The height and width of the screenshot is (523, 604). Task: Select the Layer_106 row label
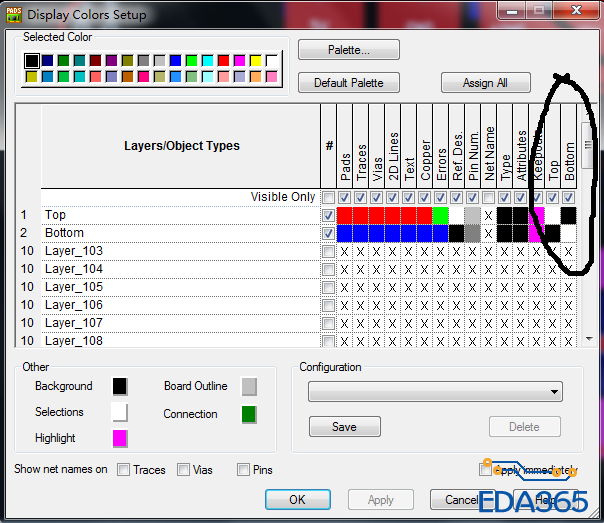tap(74, 305)
